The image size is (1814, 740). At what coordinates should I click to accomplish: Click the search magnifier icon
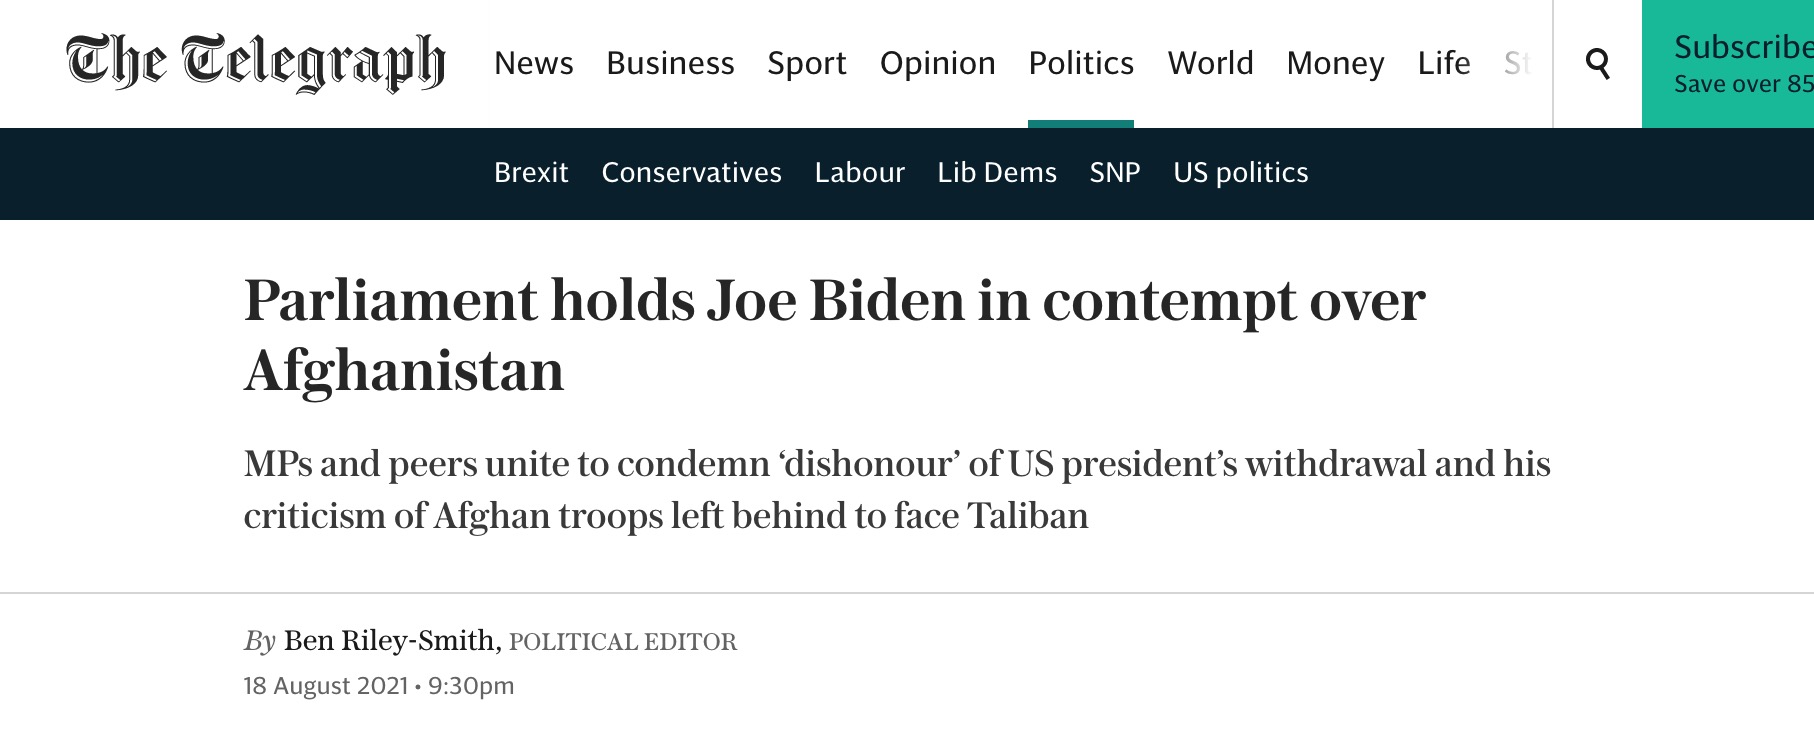(1598, 64)
